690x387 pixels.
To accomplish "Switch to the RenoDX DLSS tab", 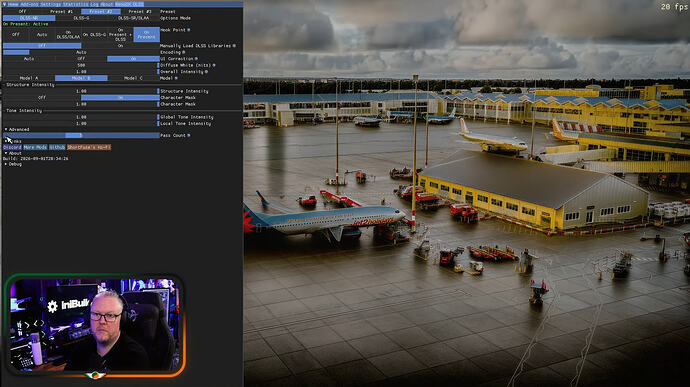I will [x=129, y=4].
